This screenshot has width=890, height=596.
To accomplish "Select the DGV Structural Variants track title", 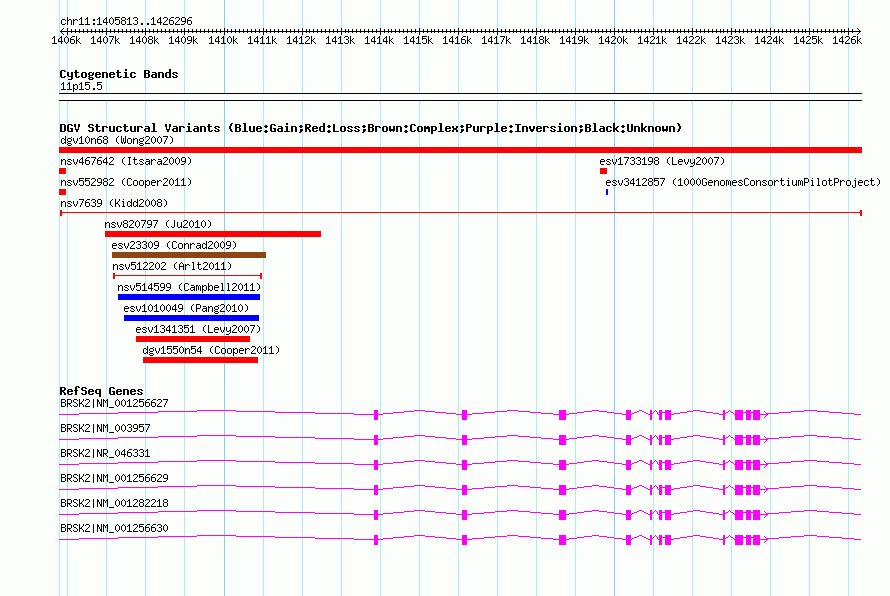I will pos(371,128).
